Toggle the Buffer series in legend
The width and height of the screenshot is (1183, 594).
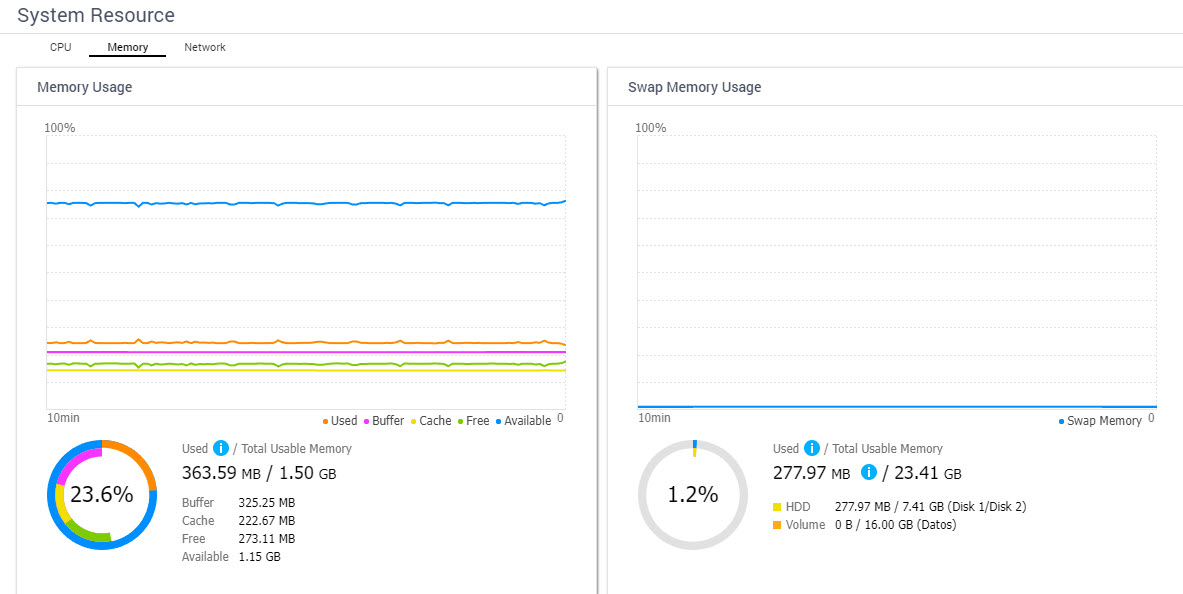point(383,421)
